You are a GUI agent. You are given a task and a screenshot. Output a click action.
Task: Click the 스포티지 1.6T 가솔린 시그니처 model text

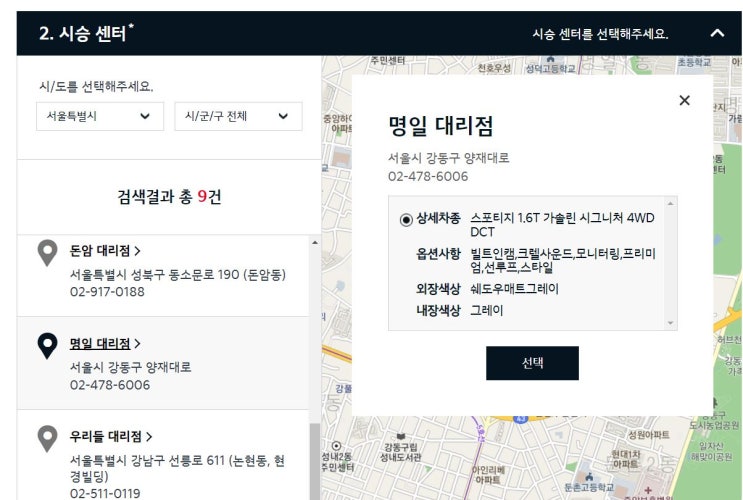[562, 225]
